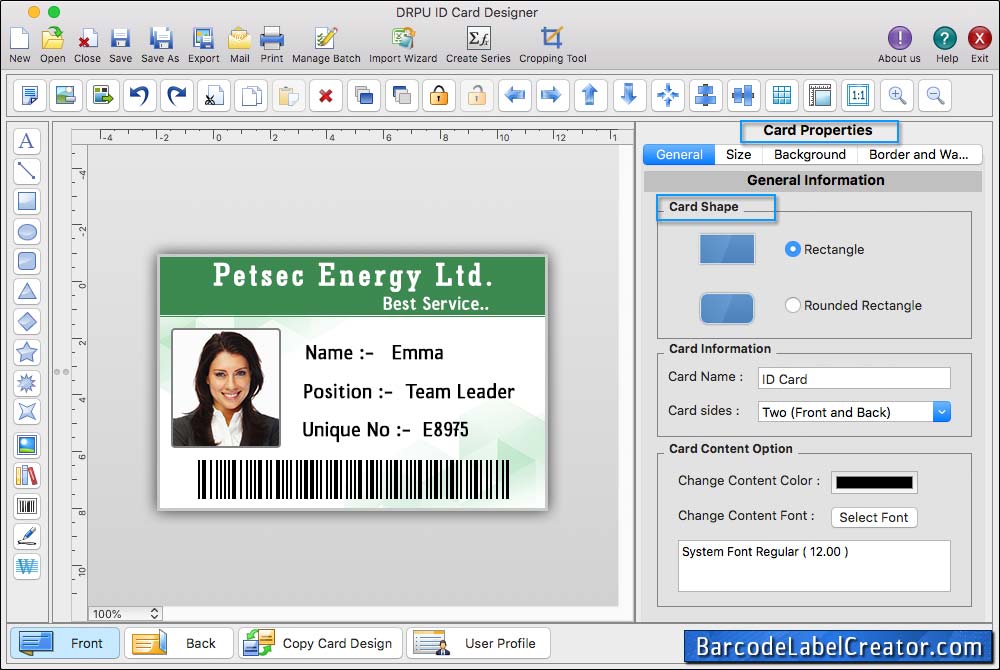Delete selected object with red X
1000x670 pixels.
tap(326, 96)
